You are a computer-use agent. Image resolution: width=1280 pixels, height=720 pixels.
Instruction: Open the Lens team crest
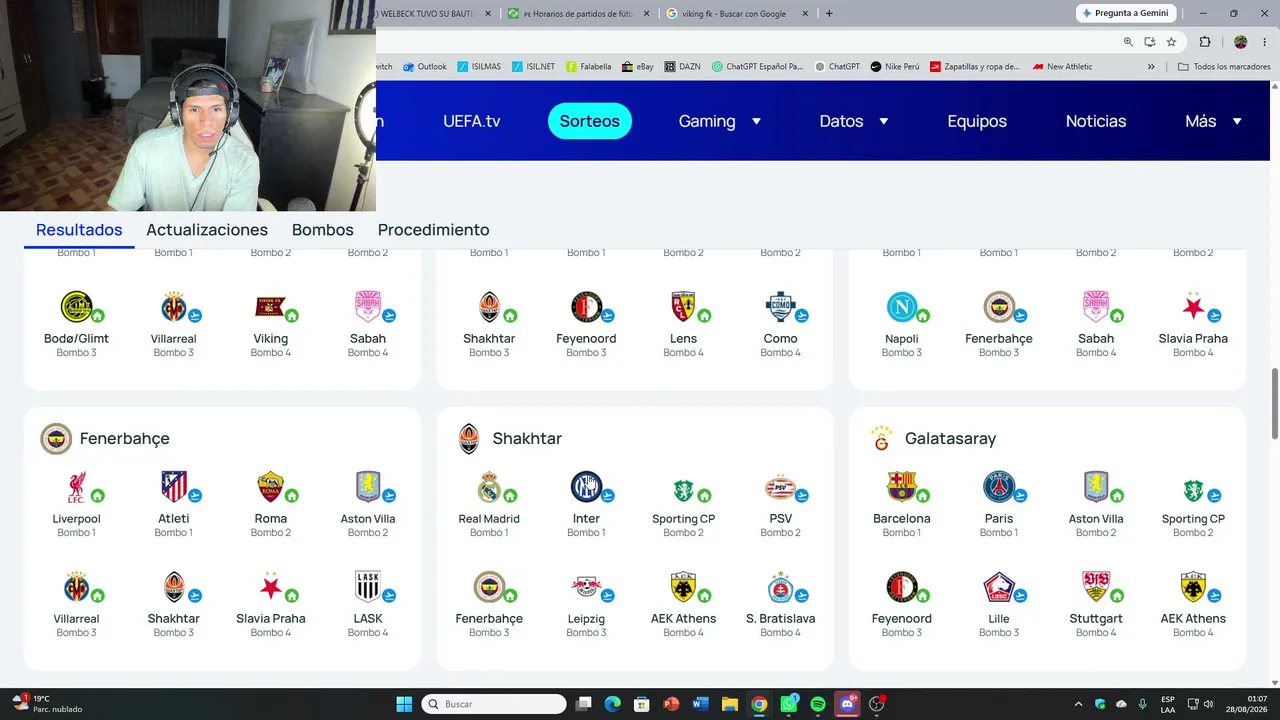click(683, 307)
